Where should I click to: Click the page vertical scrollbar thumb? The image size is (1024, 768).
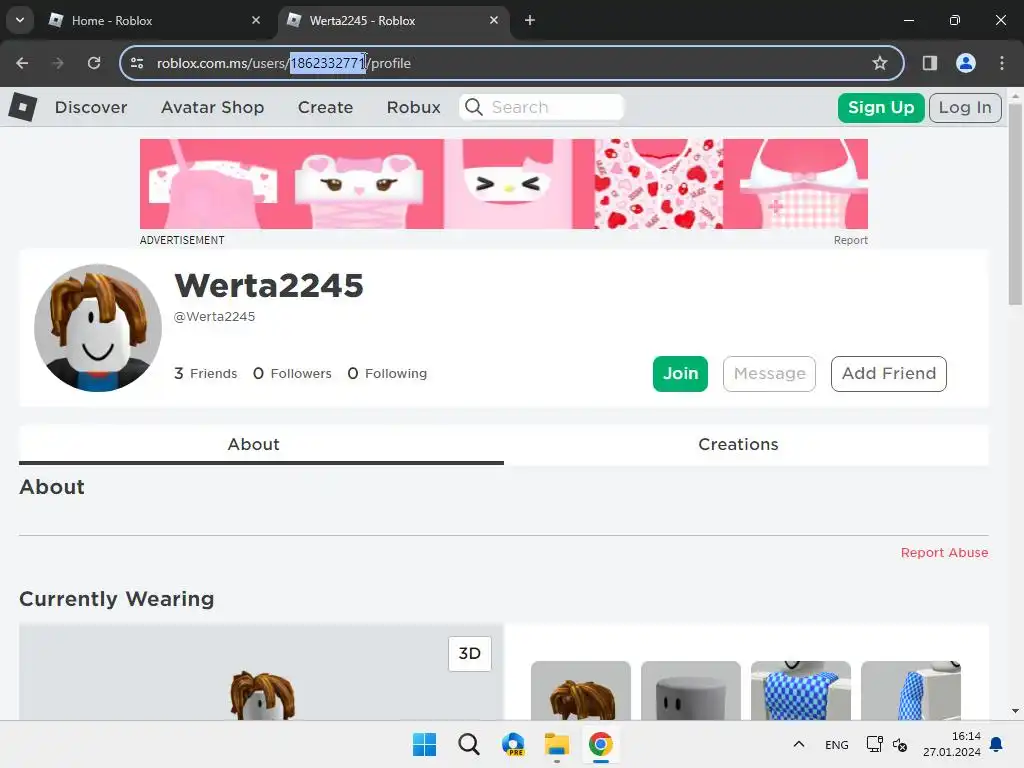click(x=1015, y=204)
